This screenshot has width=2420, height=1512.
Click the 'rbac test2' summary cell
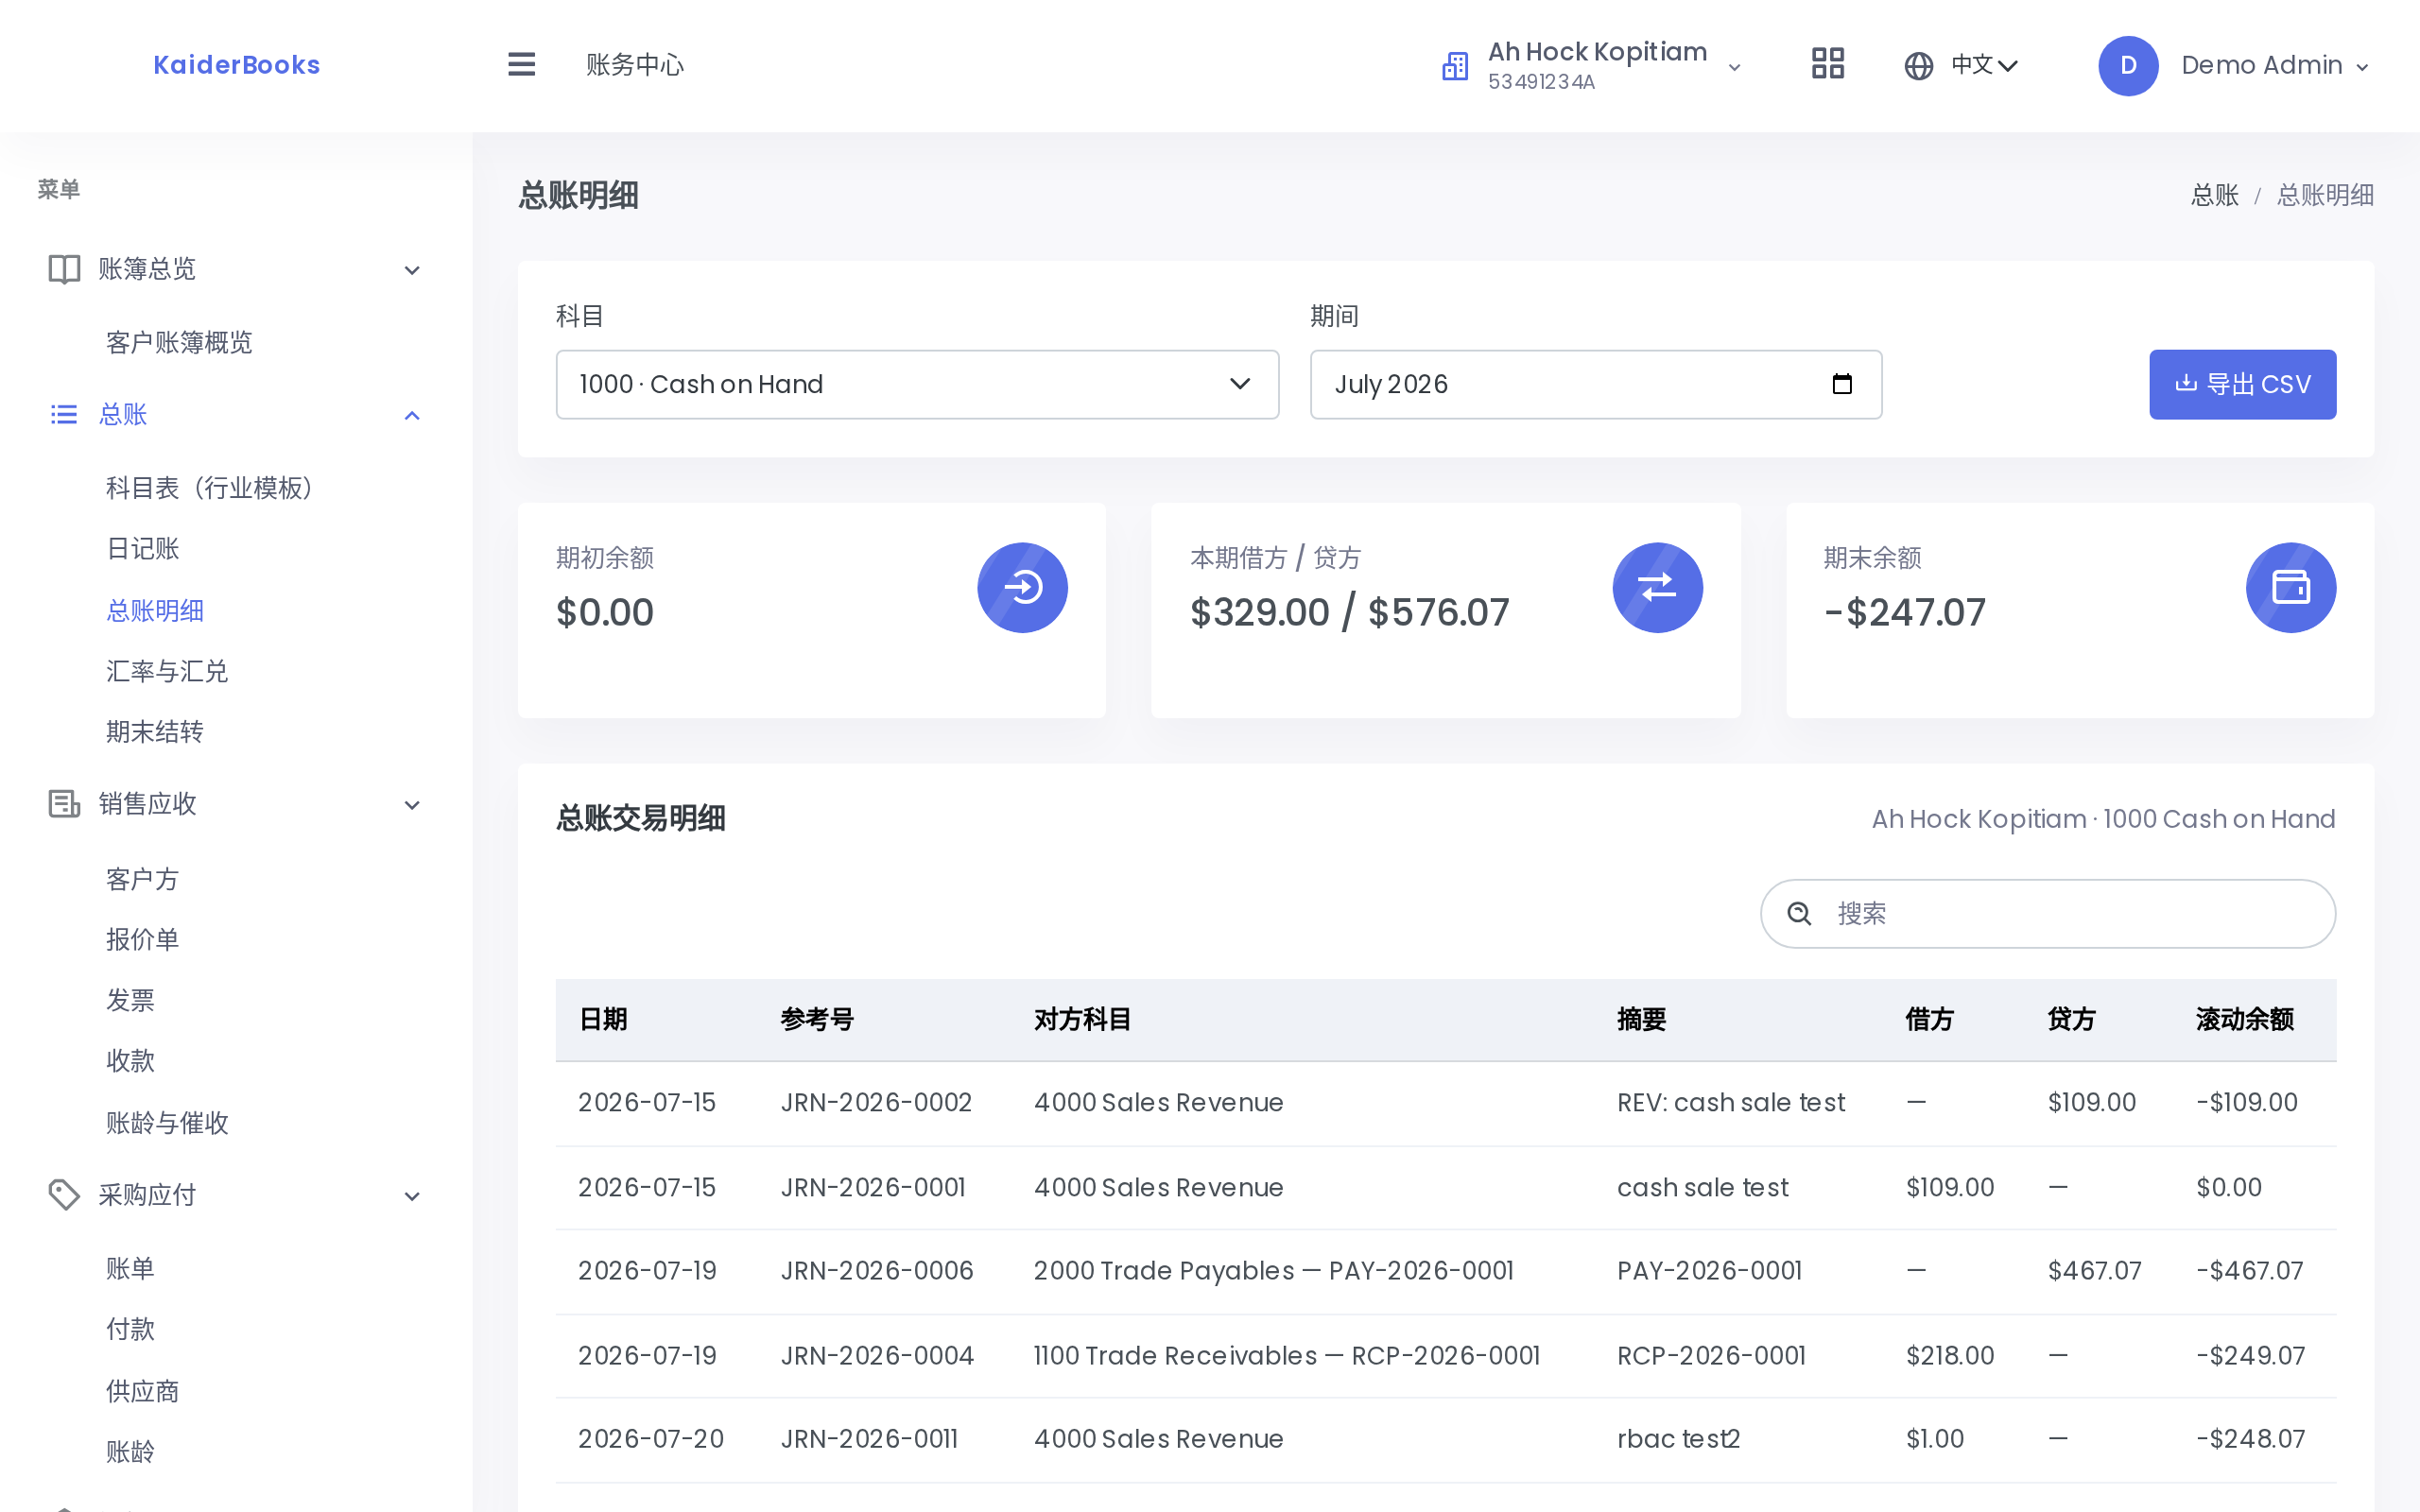coord(1678,1438)
